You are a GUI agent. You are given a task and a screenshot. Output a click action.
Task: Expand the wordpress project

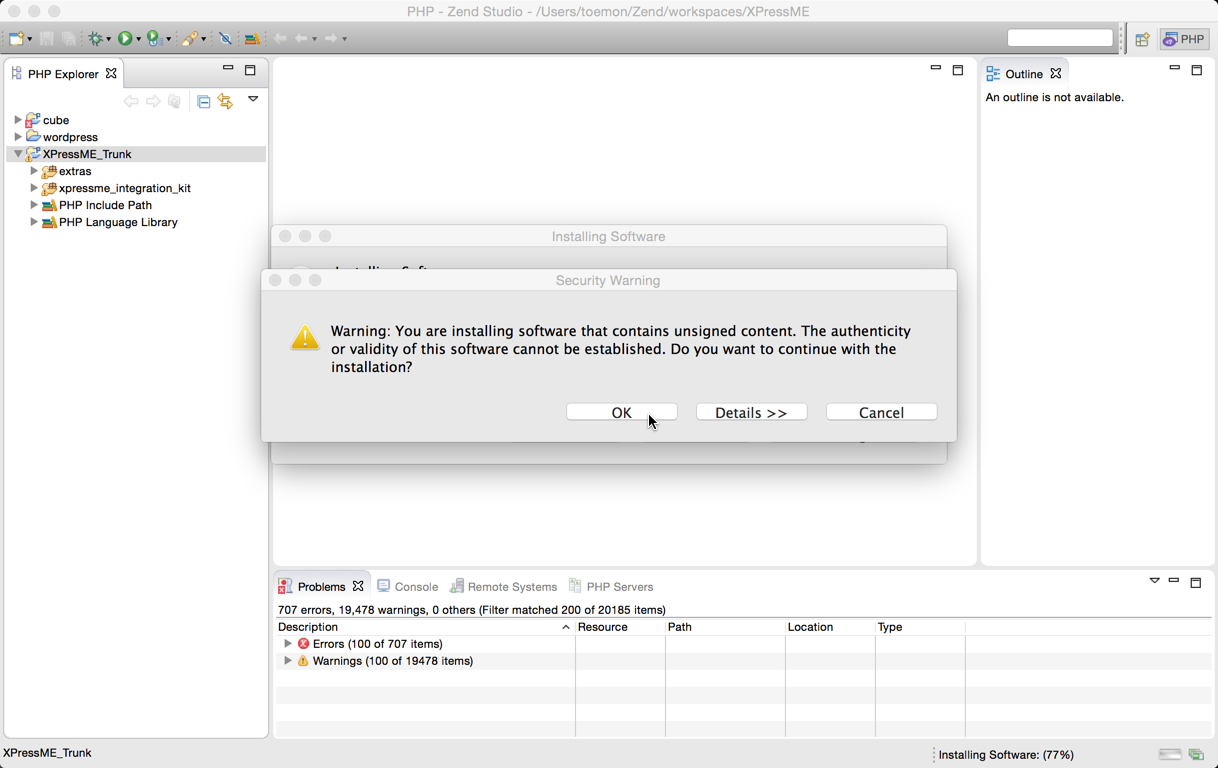click(x=17, y=137)
